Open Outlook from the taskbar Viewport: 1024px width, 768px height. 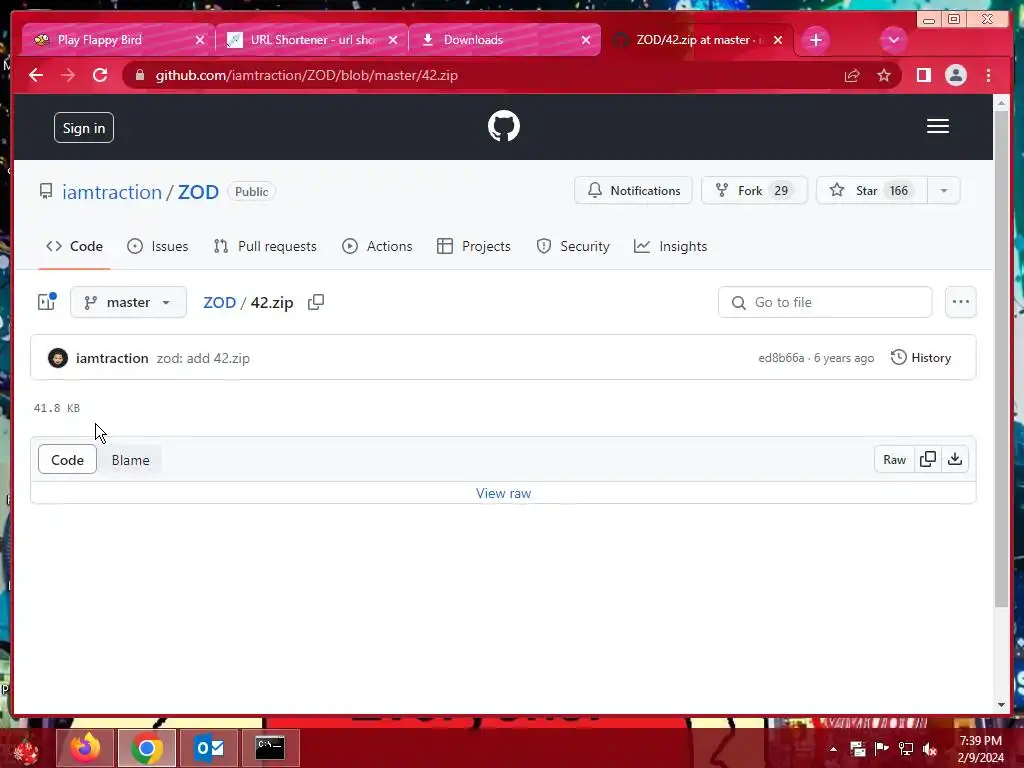point(210,747)
